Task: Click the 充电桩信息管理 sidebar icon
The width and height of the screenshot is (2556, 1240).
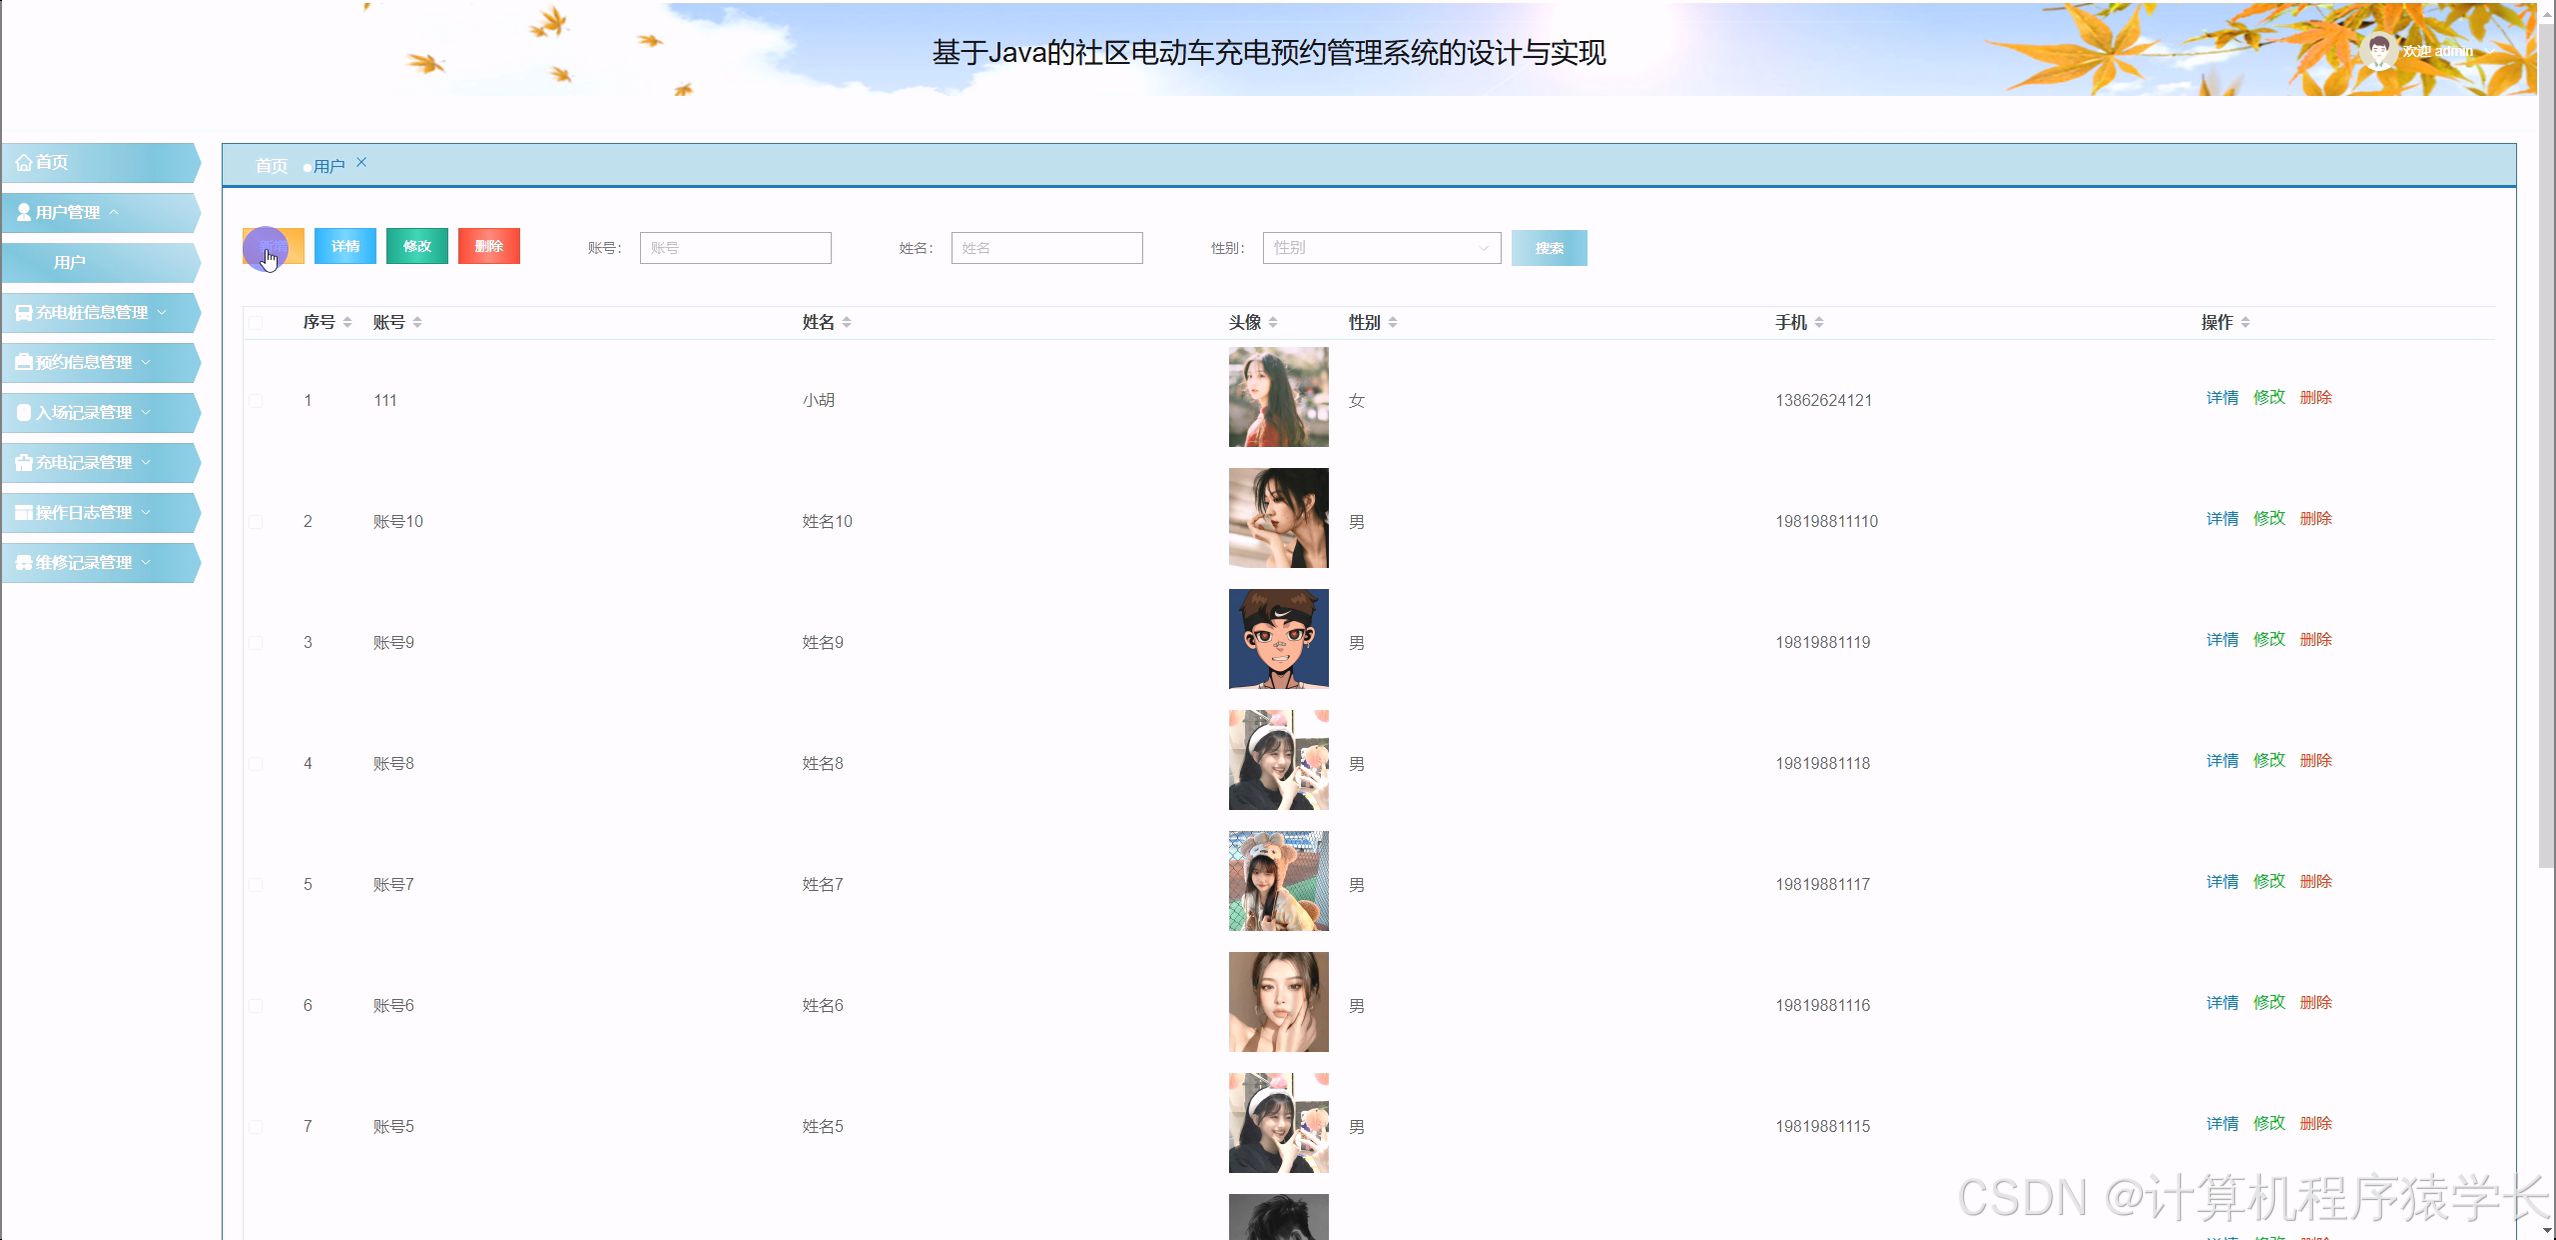Action: pyautogui.click(x=24, y=313)
